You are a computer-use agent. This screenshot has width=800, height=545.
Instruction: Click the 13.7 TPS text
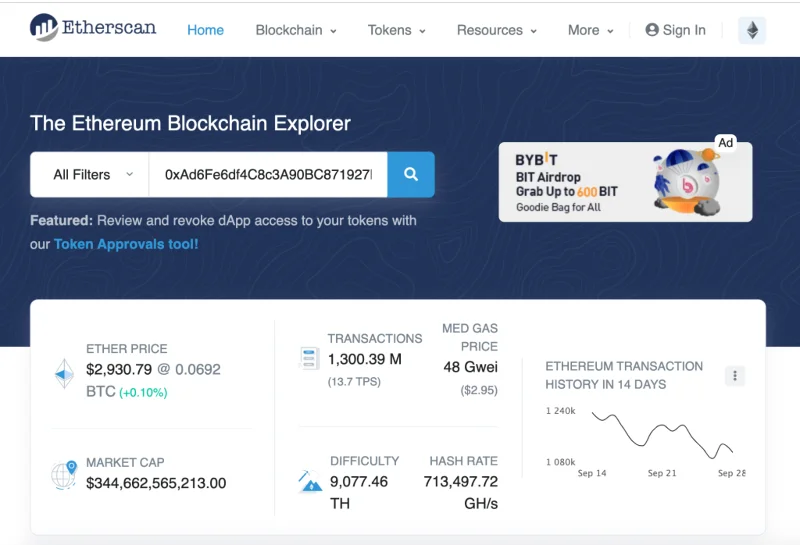[354, 382]
